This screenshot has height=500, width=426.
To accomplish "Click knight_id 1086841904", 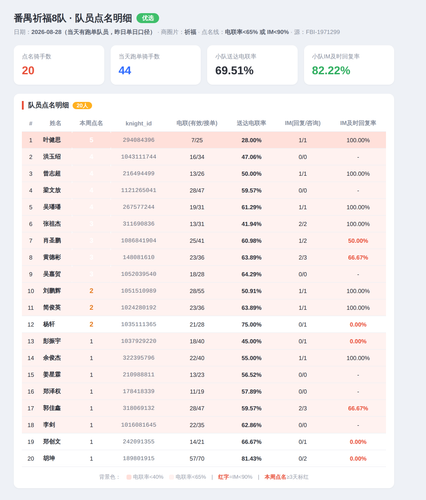I will pos(139,240).
